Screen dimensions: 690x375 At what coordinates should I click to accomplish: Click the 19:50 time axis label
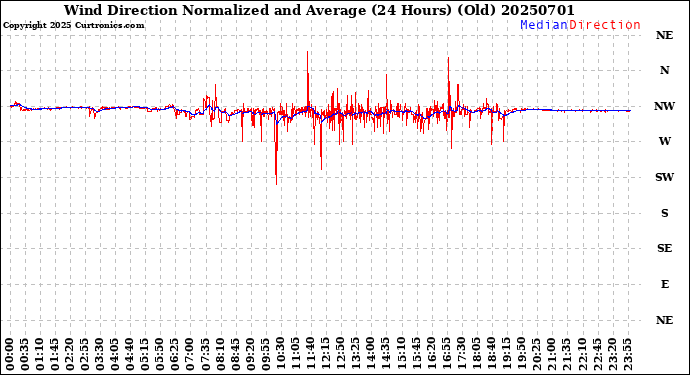521,355
